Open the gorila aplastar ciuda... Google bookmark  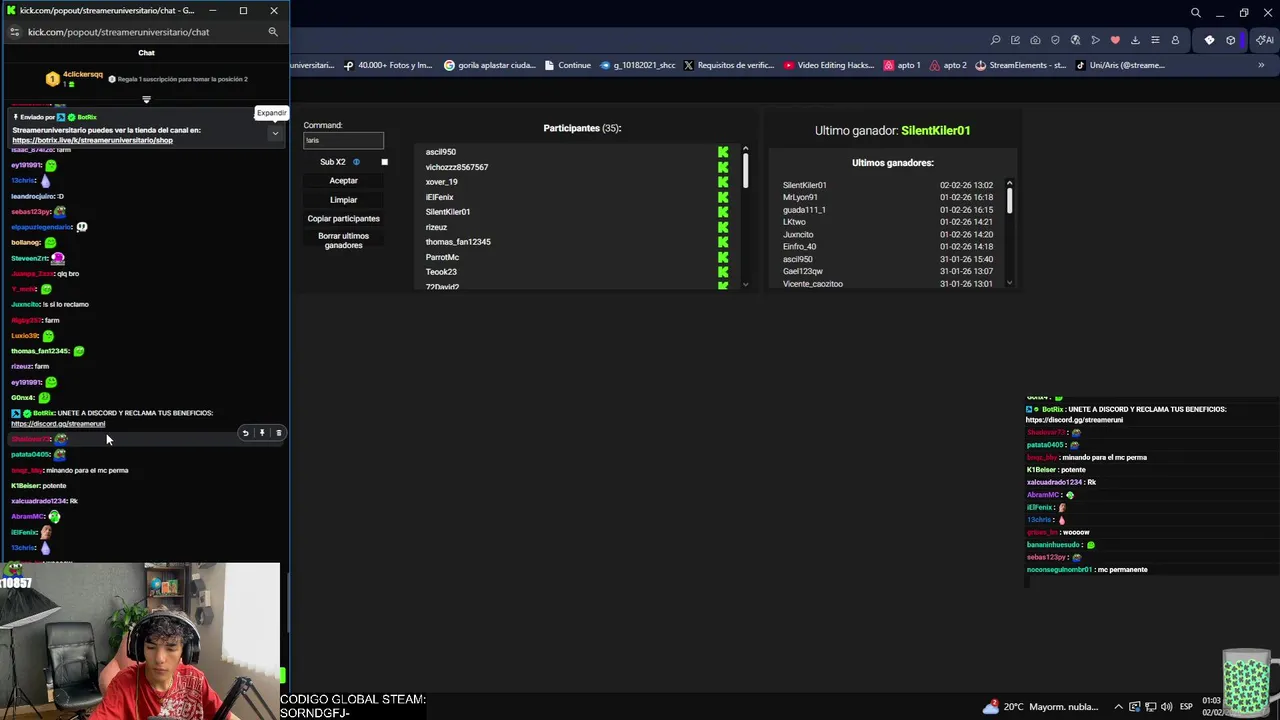pos(490,65)
